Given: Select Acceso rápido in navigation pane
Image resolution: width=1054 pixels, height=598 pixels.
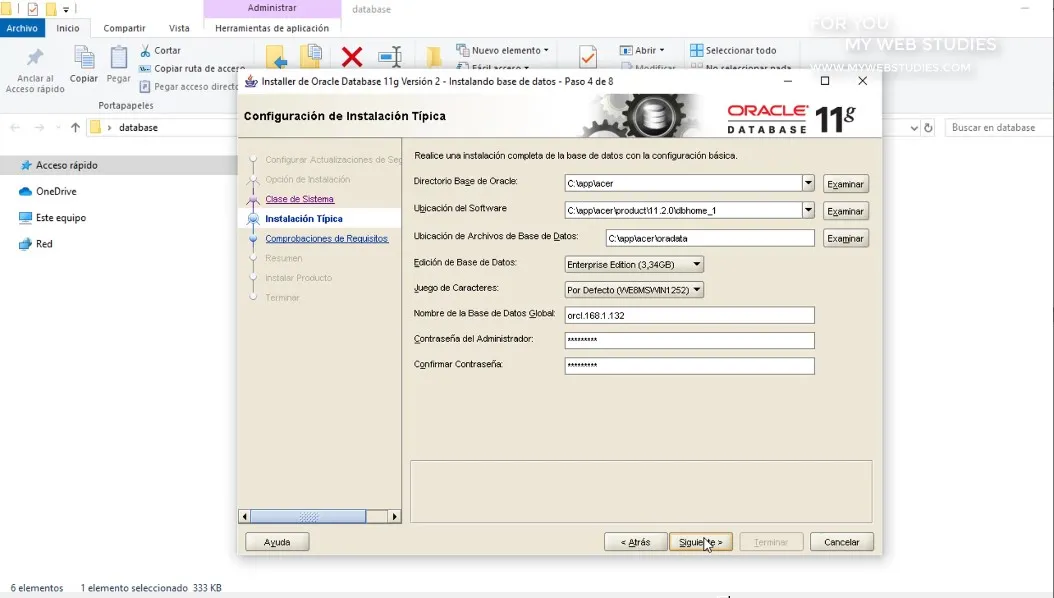Looking at the screenshot, I should point(58,165).
